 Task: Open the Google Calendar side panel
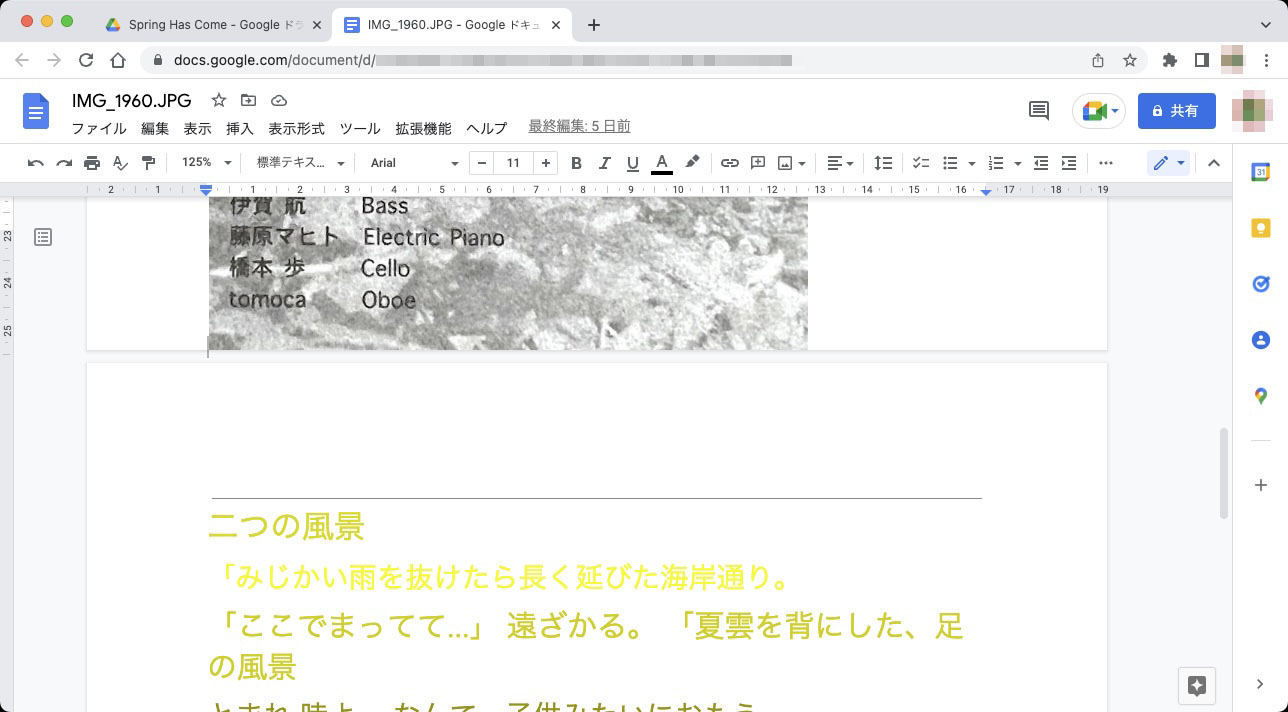1260,172
